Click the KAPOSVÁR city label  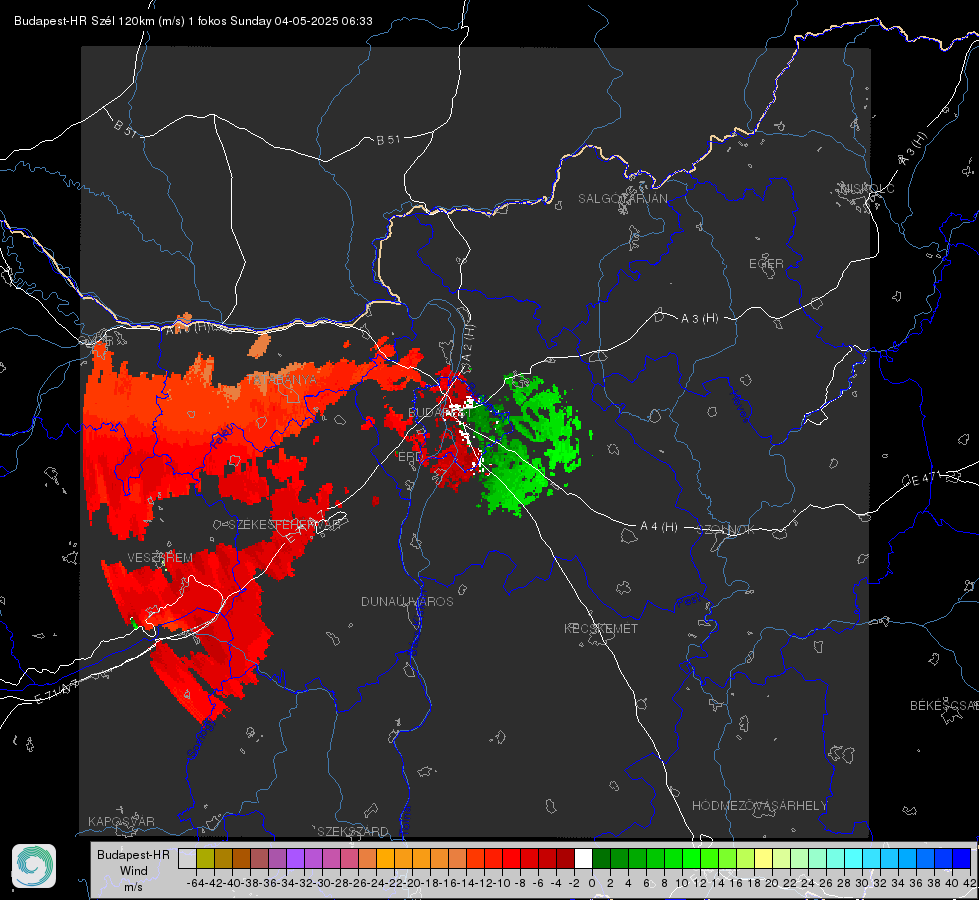click(x=121, y=821)
